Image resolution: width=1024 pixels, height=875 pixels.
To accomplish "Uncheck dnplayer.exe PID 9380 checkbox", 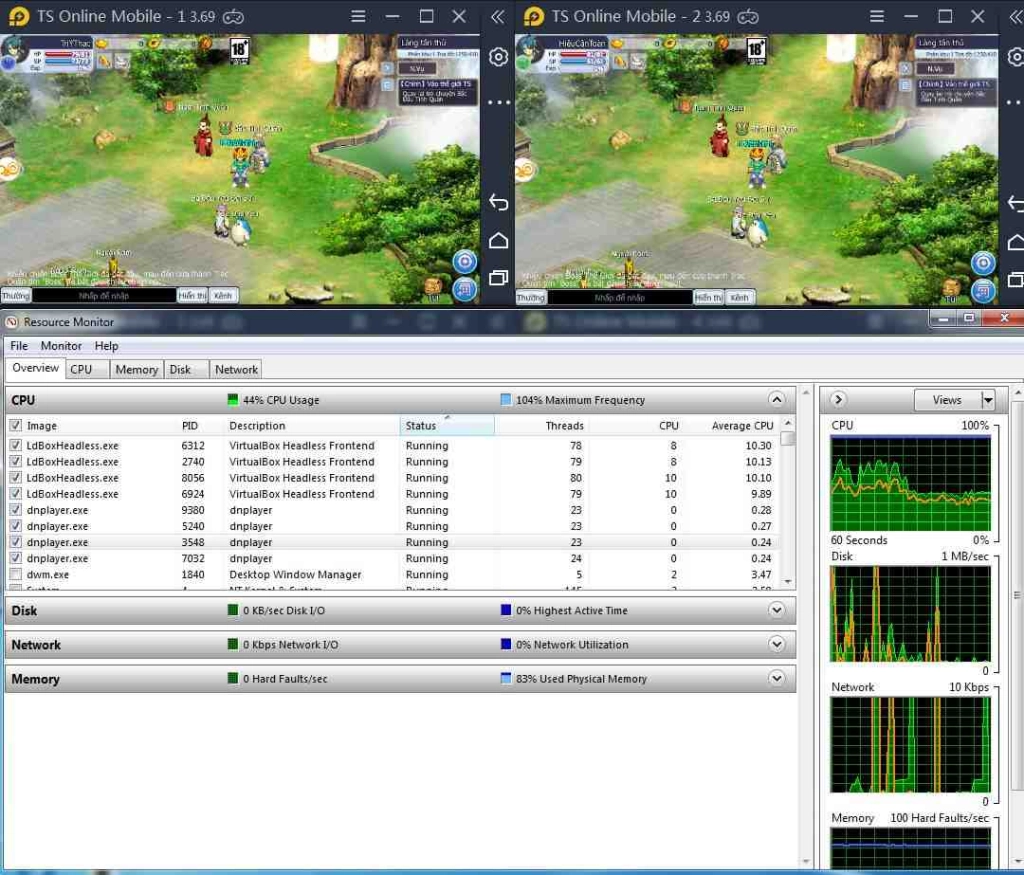I will [16, 510].
